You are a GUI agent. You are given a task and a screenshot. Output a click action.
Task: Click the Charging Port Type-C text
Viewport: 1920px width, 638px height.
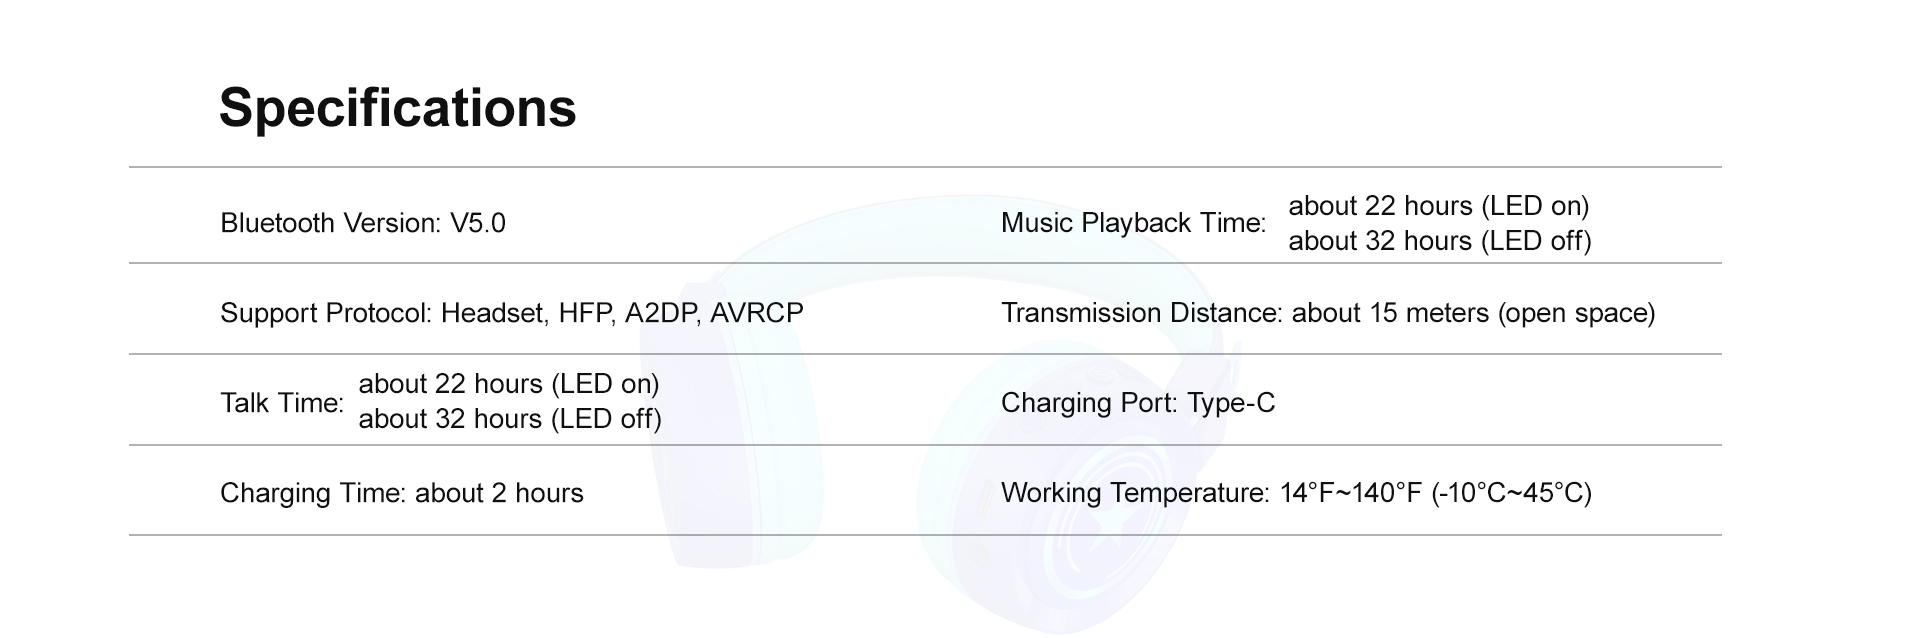tap(1138, 403)
